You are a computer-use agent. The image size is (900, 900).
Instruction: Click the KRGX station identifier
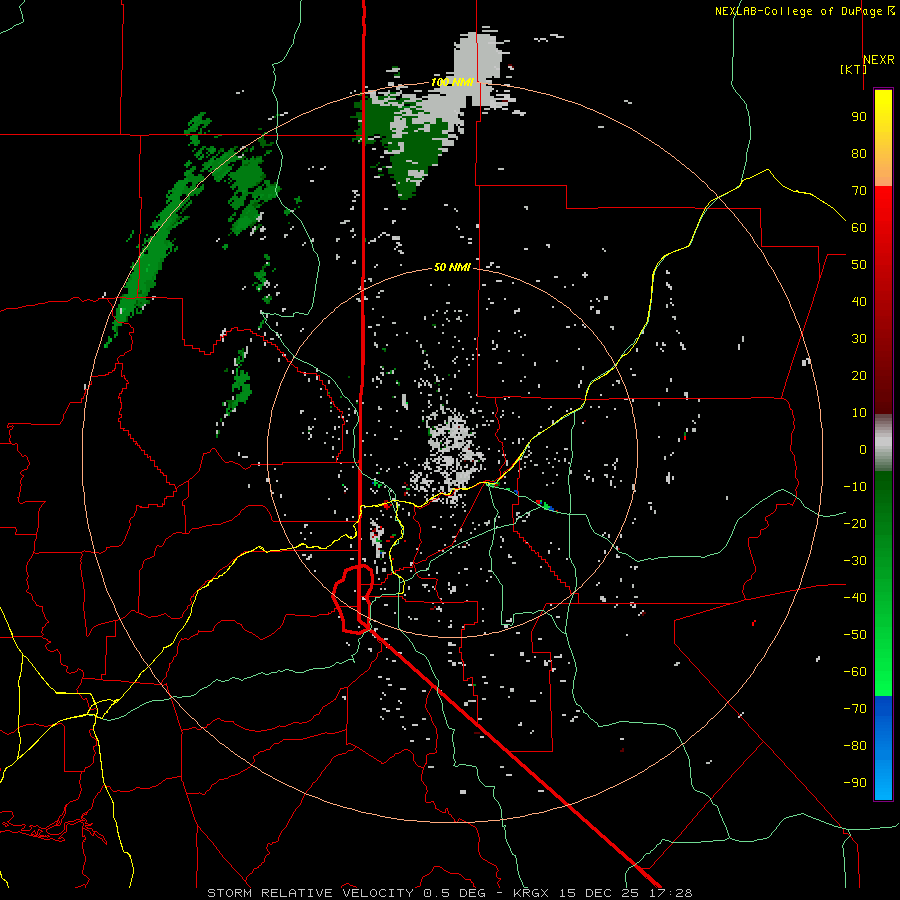(x=531, y=893)
